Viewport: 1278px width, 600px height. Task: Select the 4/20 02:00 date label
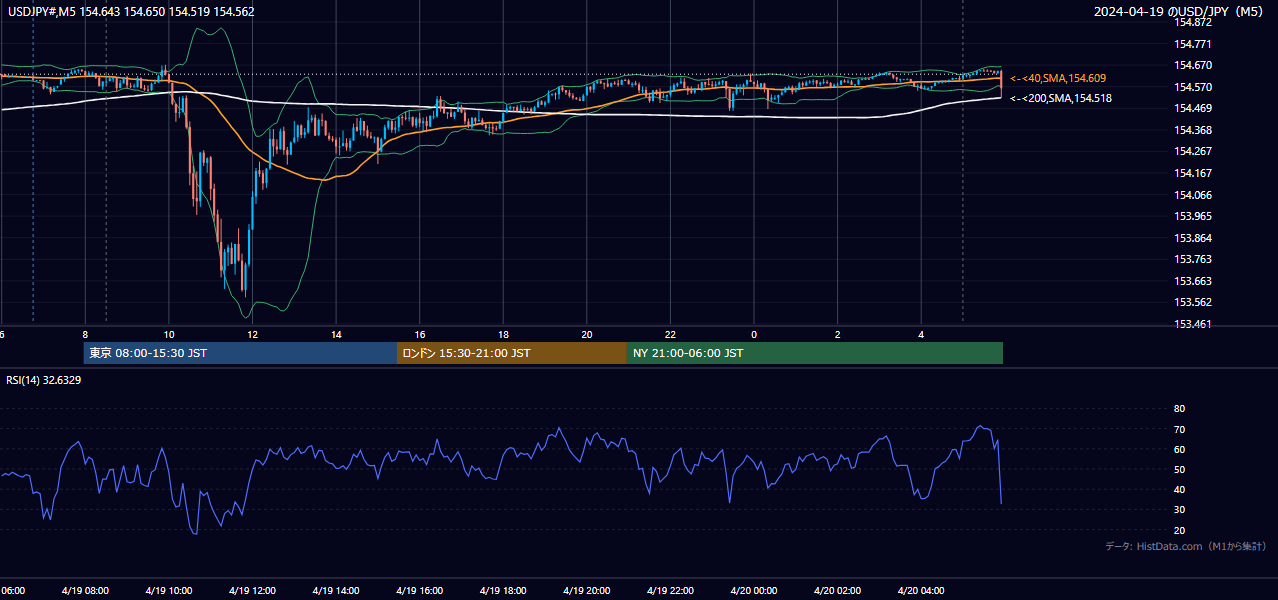(837, 590)
